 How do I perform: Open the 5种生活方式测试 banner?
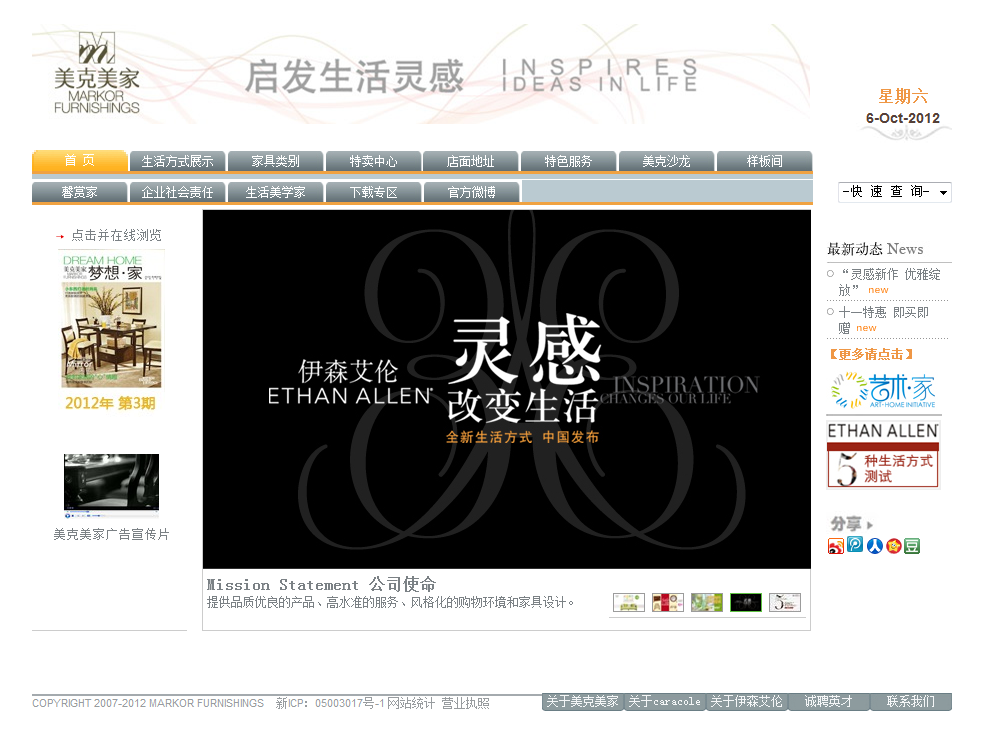tap(883, 466)
